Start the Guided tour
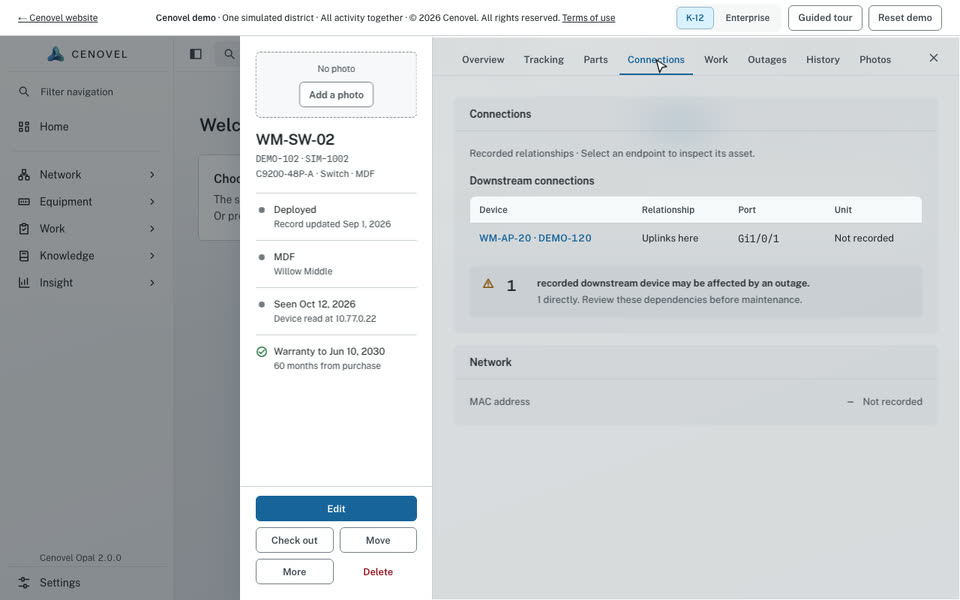This screenshot has width=960, height=600. (x=825, y=18)
